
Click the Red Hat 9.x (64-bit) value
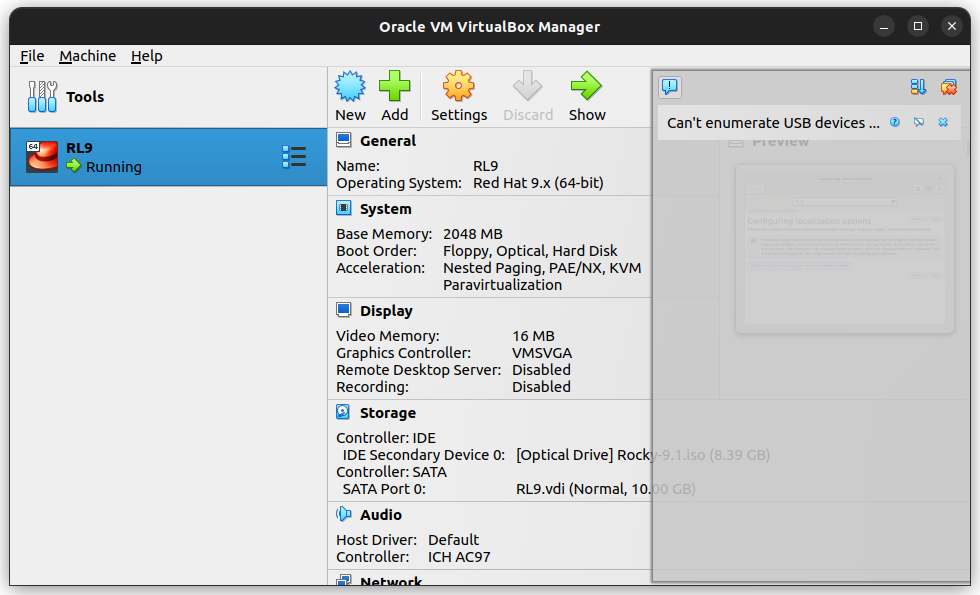(x=538, y=182)
